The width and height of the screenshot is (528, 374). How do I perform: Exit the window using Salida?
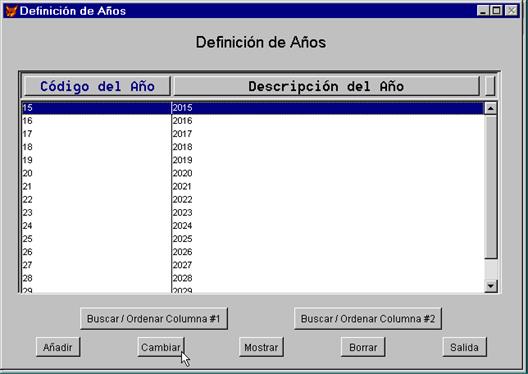pos(464,347)
